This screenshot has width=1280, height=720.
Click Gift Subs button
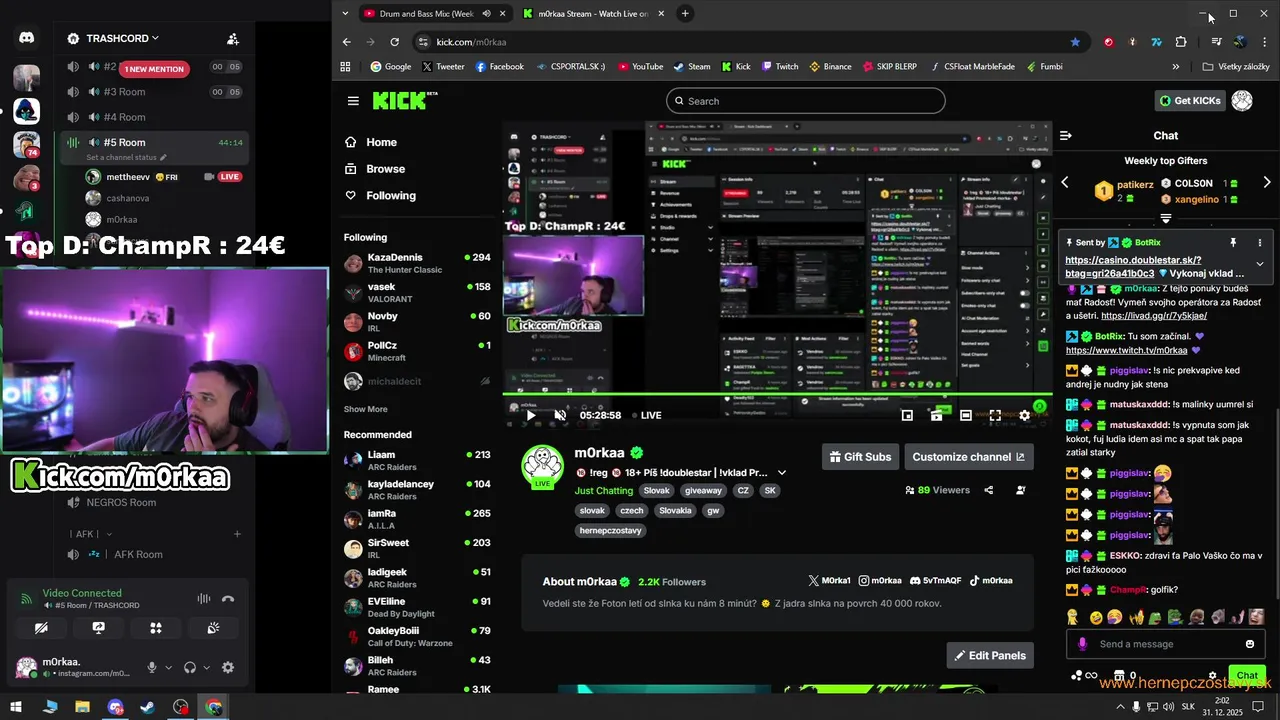point(860,457)
